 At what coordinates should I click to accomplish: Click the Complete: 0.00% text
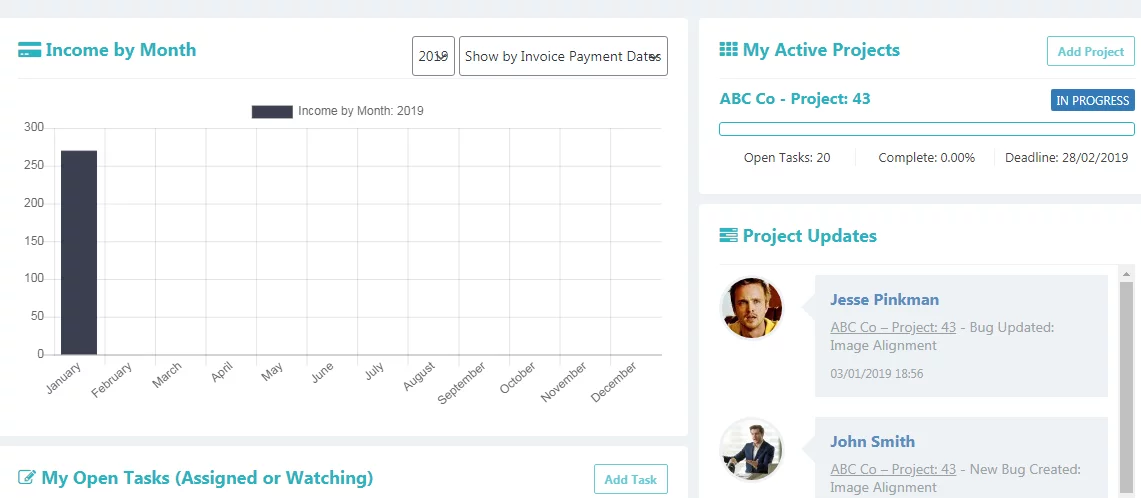click(926, 157)
